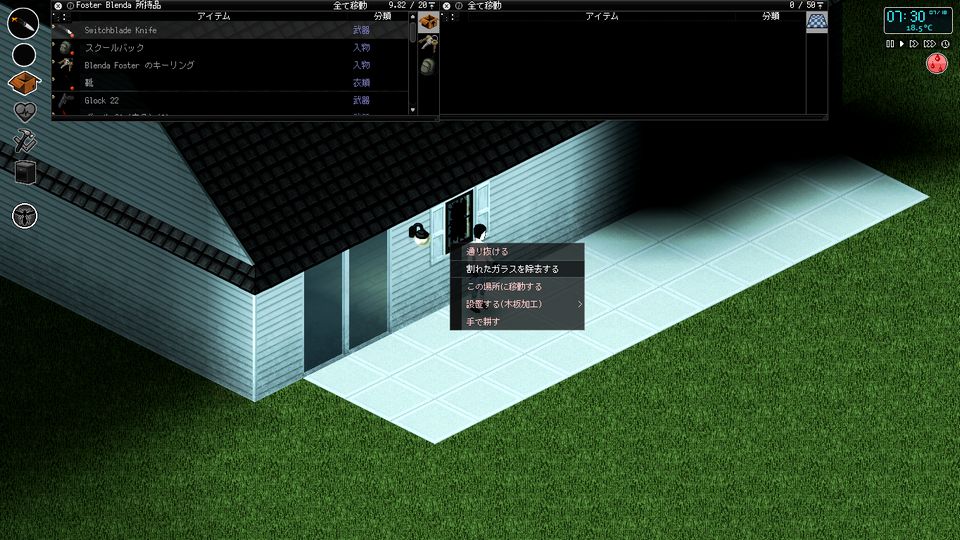Sort inventory by 分類 column header
The width and height of the screenshot is (960, 540).
click(x=382, y=17)
